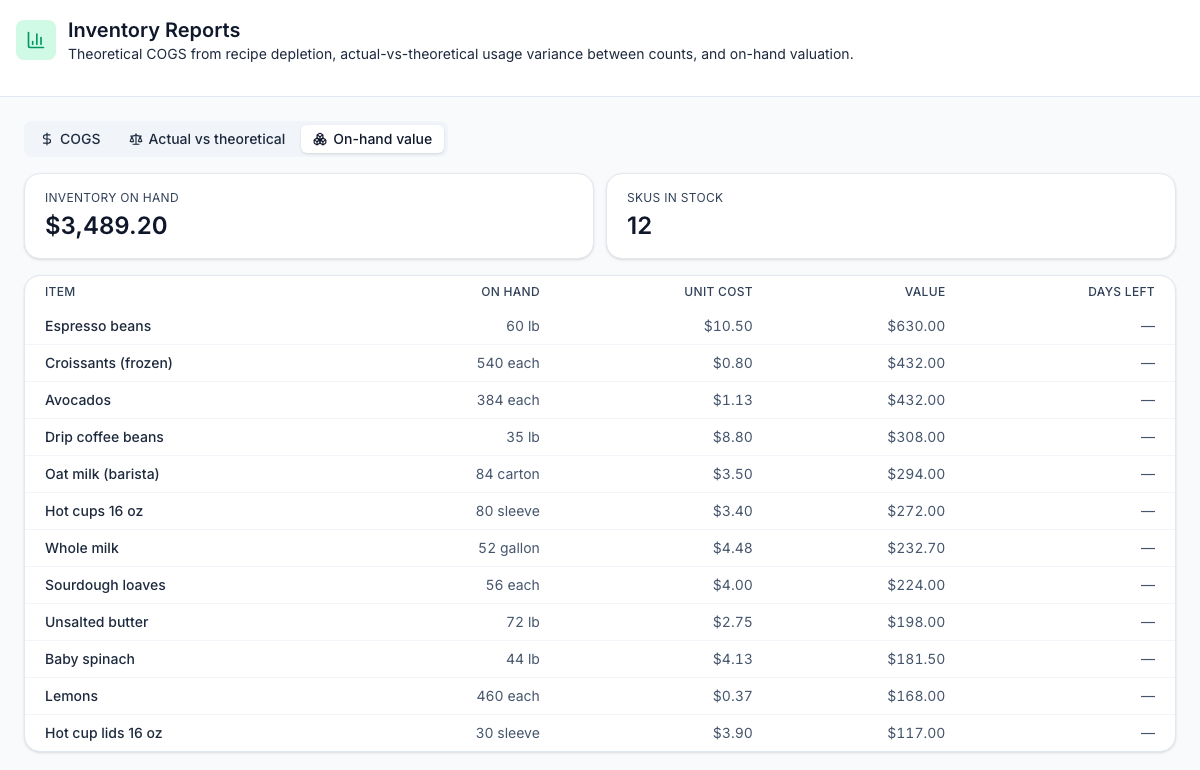Click the $272.00 value cell
Screen dimensions: 1200x770
(x=916, y=511)
